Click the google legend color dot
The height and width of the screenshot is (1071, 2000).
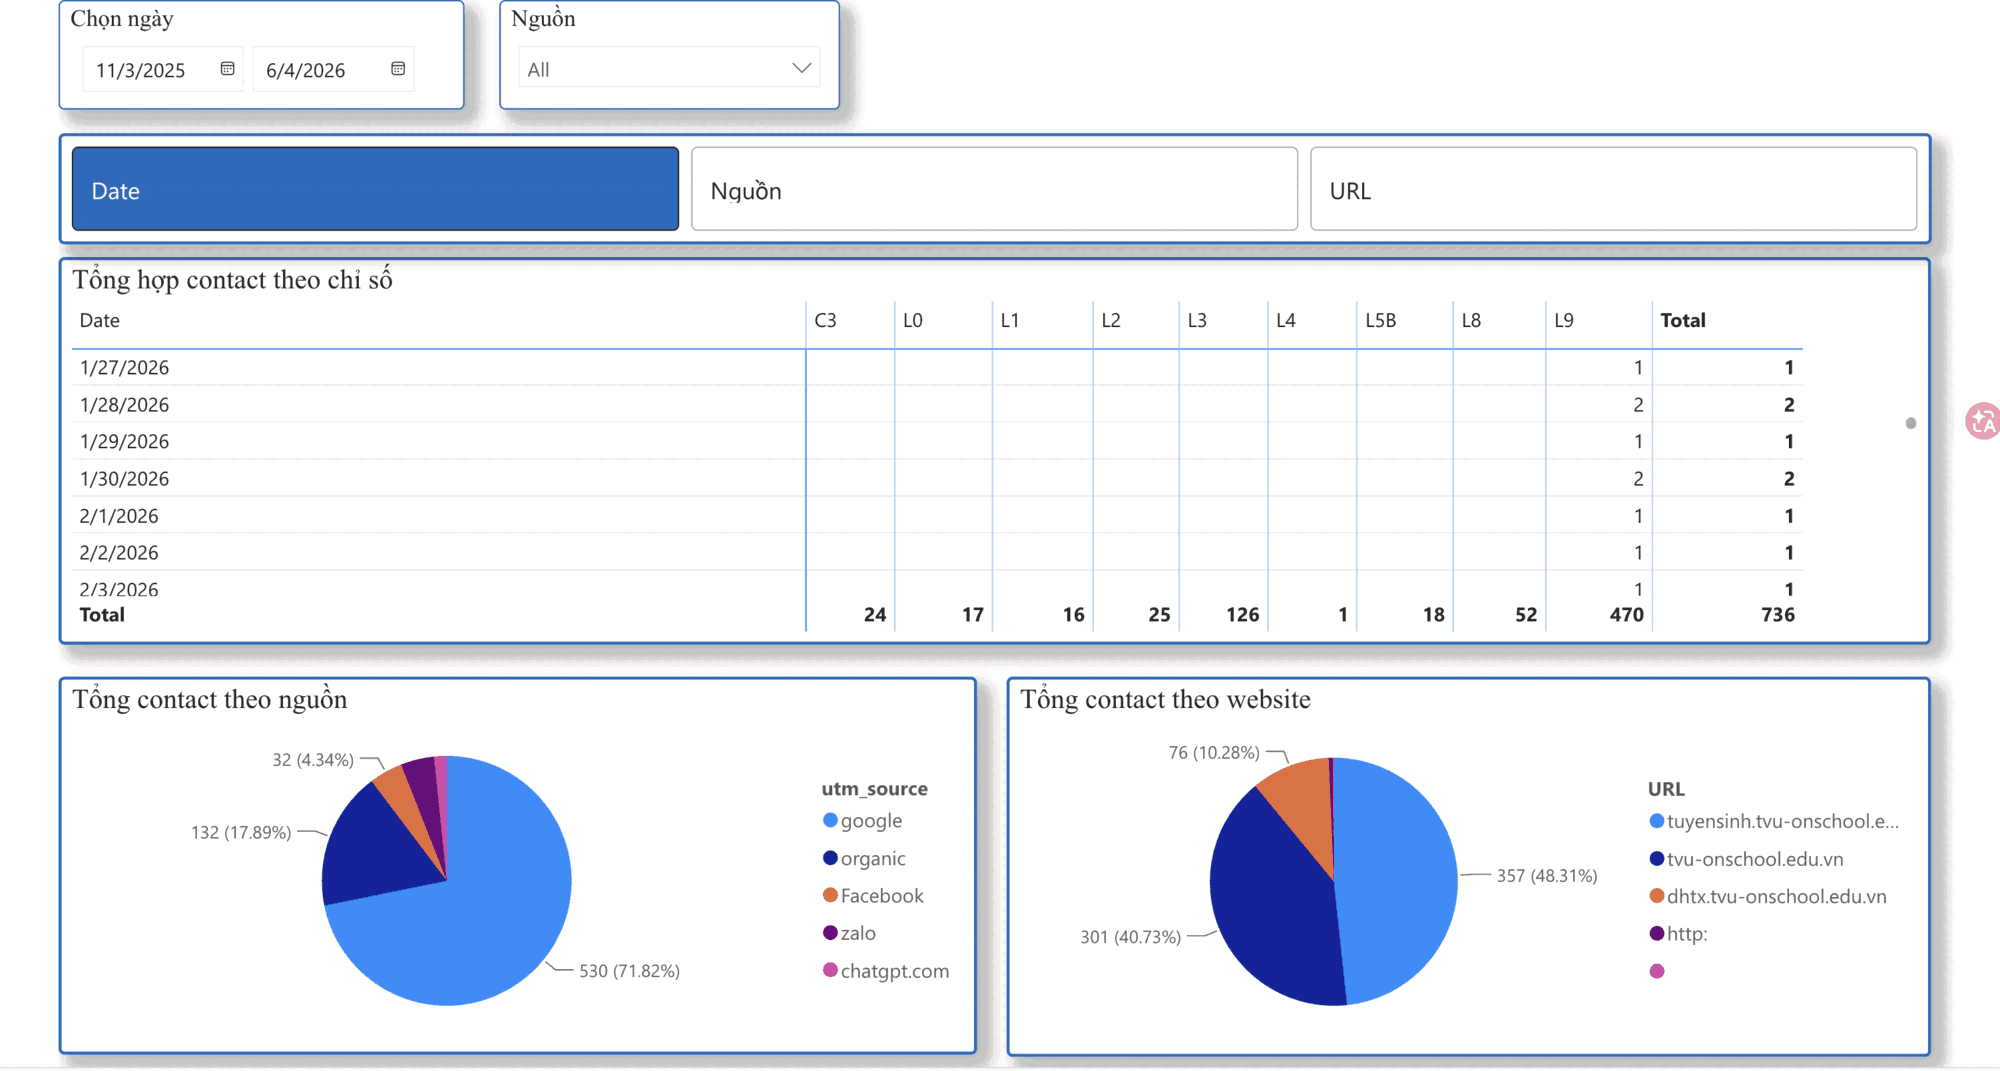coord(830,821)
